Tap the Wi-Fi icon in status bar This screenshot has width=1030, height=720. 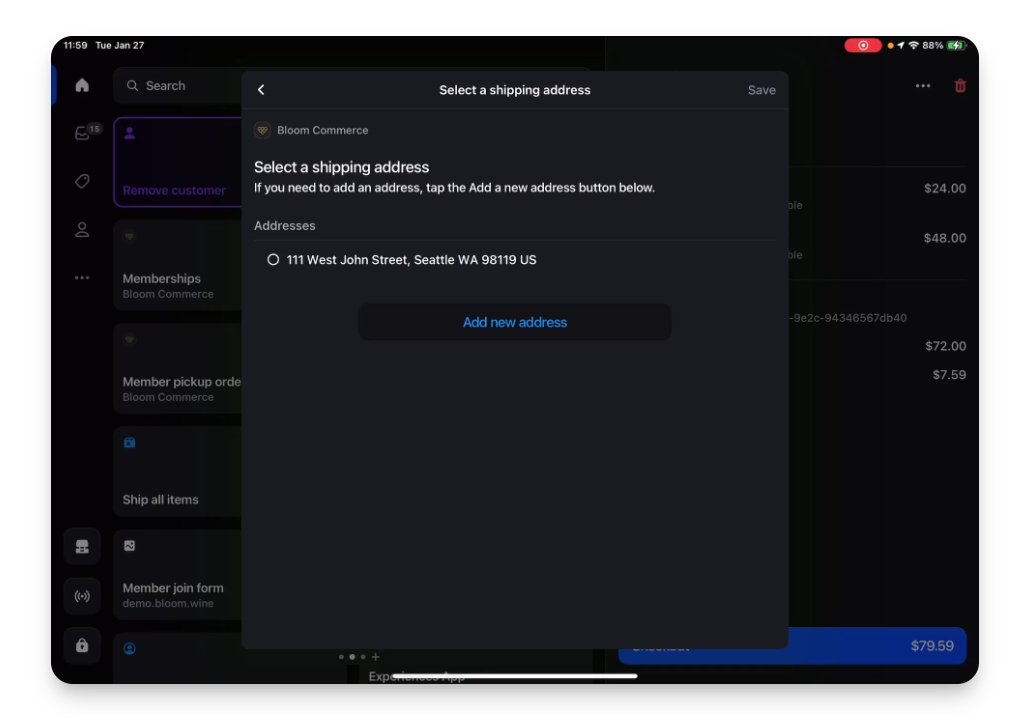point(913,45)
